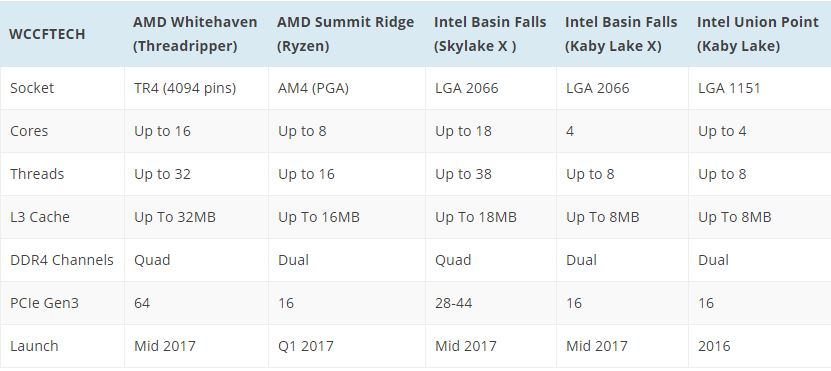The width and height of the screenshot is (831, 371).
Task: Select the AM4 (PGA) socket cell
Action: tap(313, 87)
